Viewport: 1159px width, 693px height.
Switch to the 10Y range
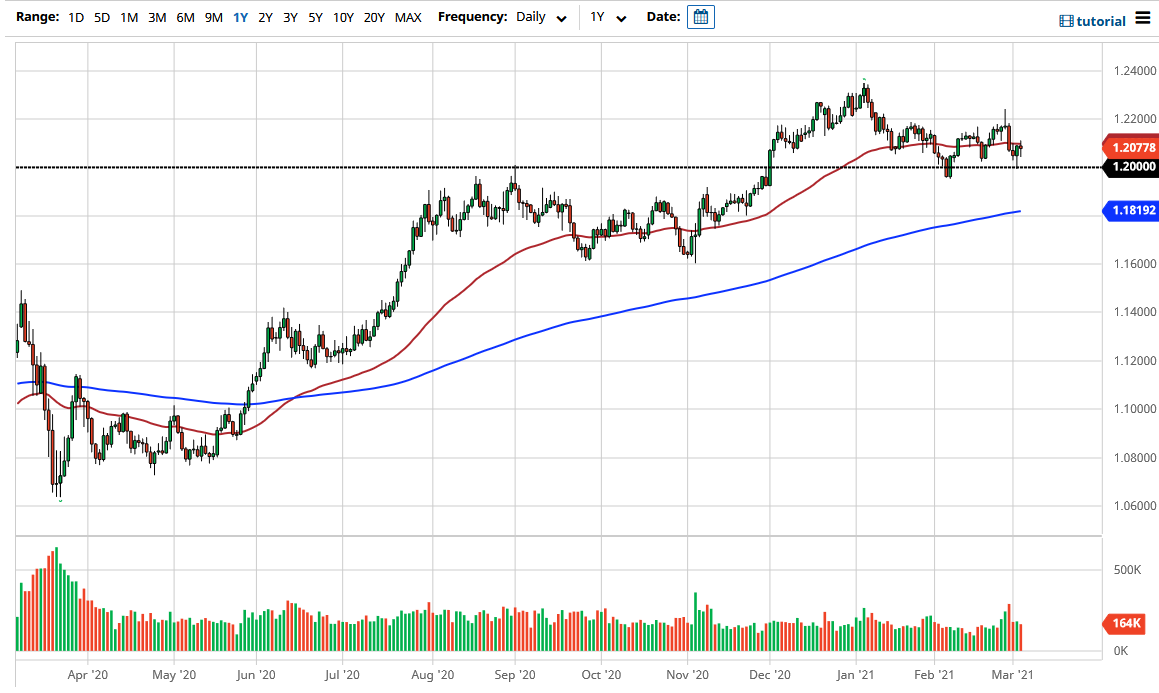[343, 17]
